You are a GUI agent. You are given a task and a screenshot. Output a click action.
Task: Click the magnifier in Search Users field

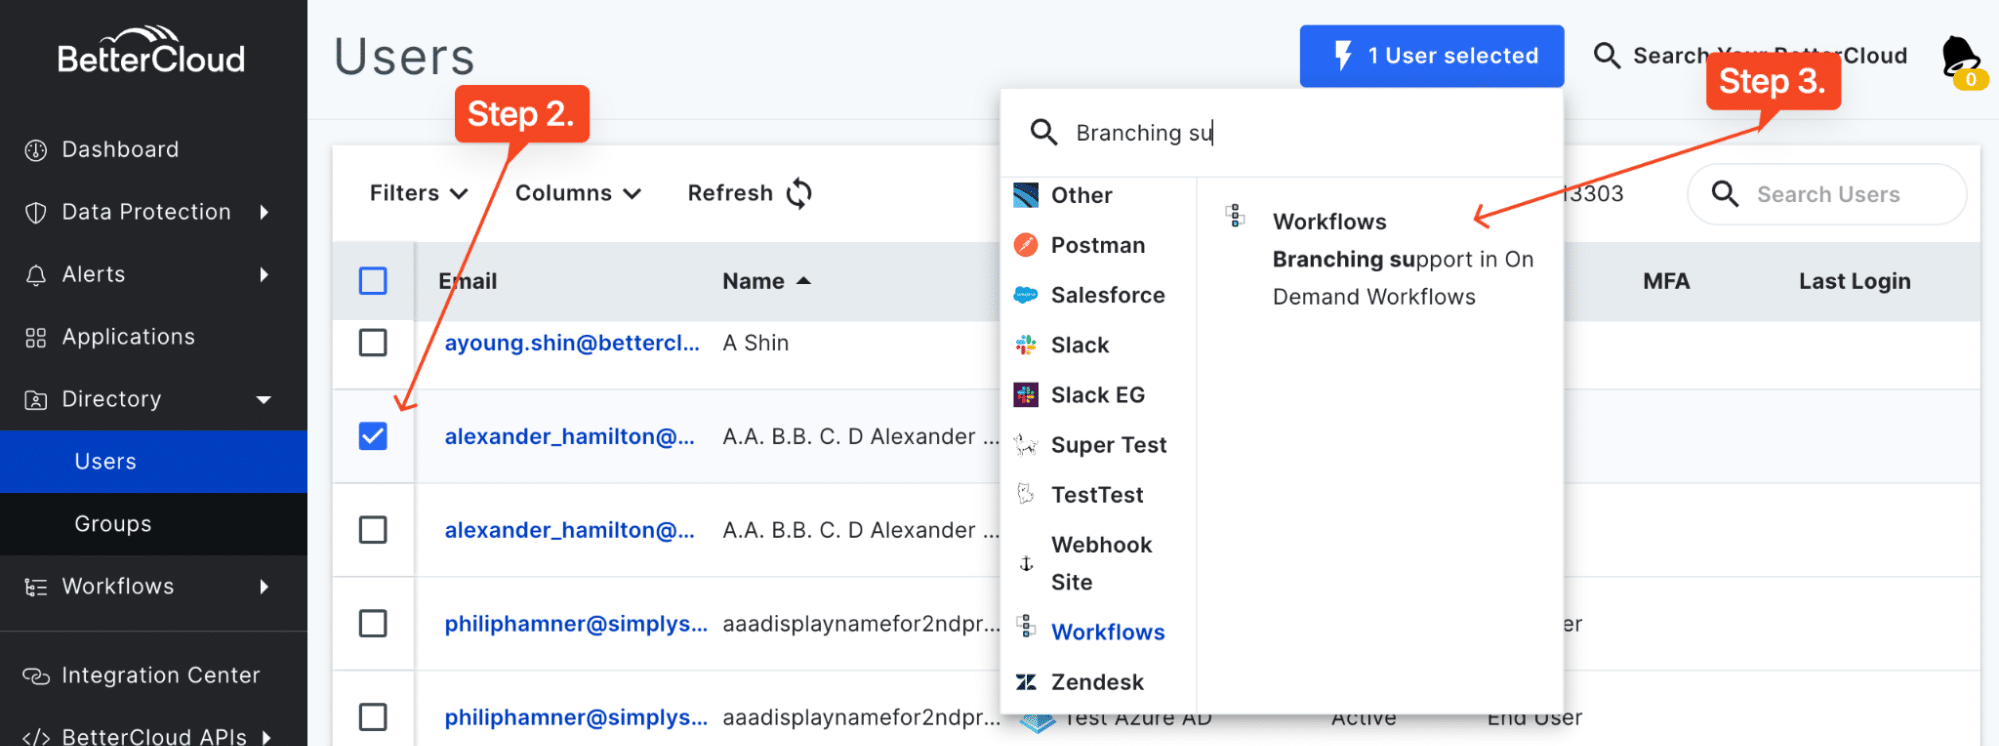[x=1725, y=194]
